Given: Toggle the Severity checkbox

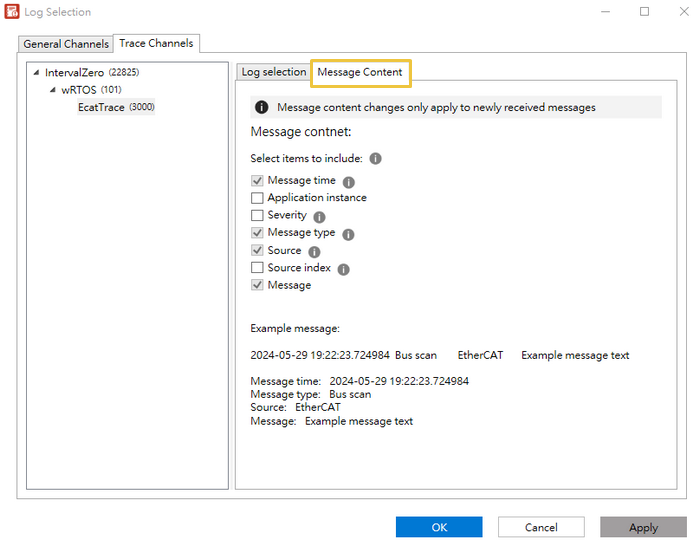Looking at the screenshot, I should click(x=257, y=215).
